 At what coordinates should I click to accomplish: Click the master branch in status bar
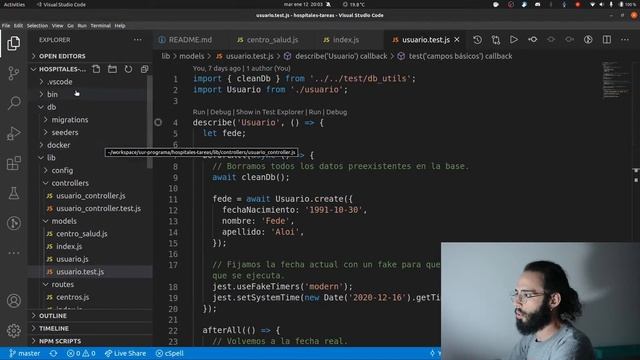[x=25, y=353]
